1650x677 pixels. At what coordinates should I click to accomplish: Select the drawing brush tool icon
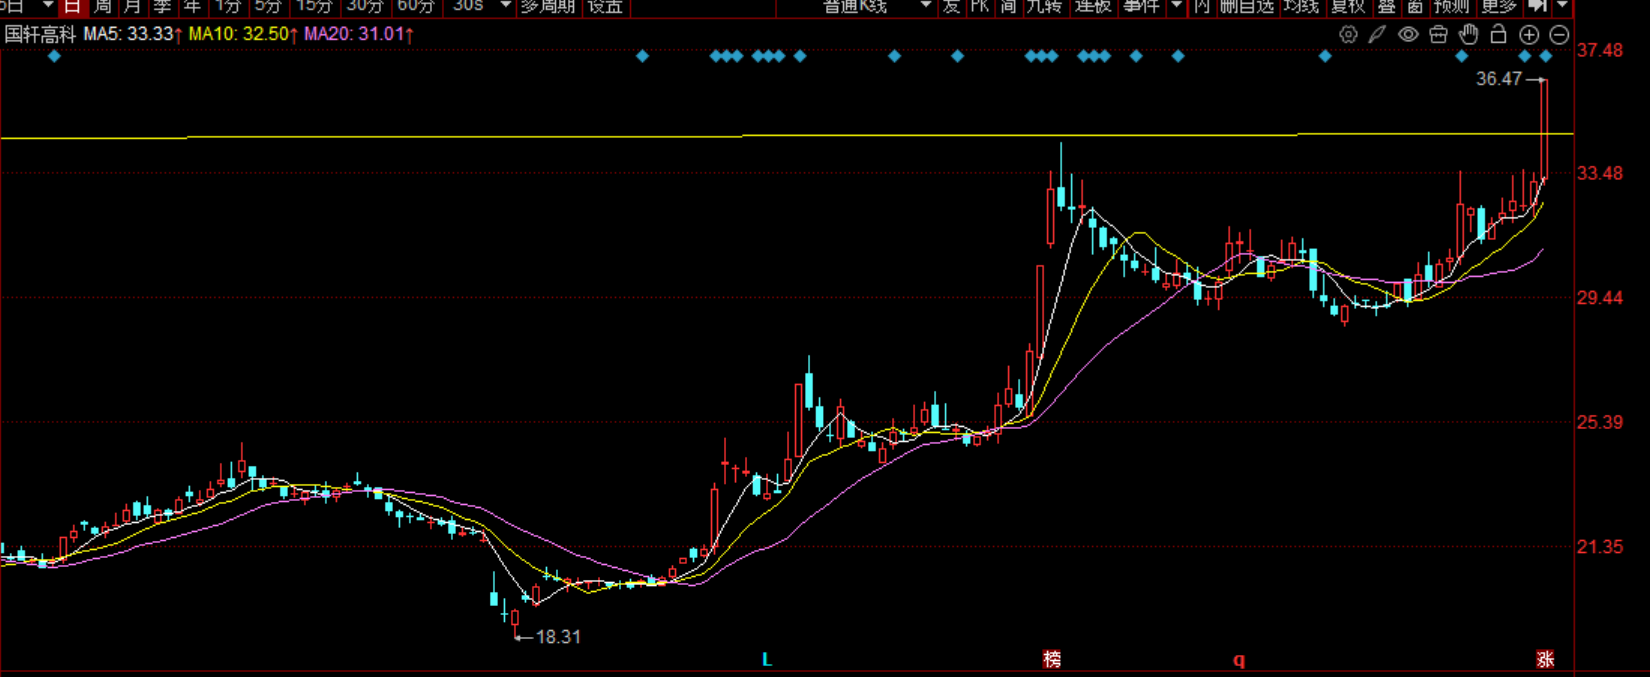[1377, 35]
